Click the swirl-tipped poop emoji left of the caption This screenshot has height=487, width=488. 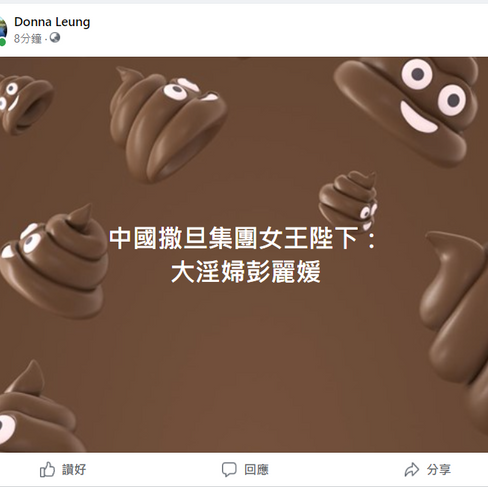tap(53, 262)
